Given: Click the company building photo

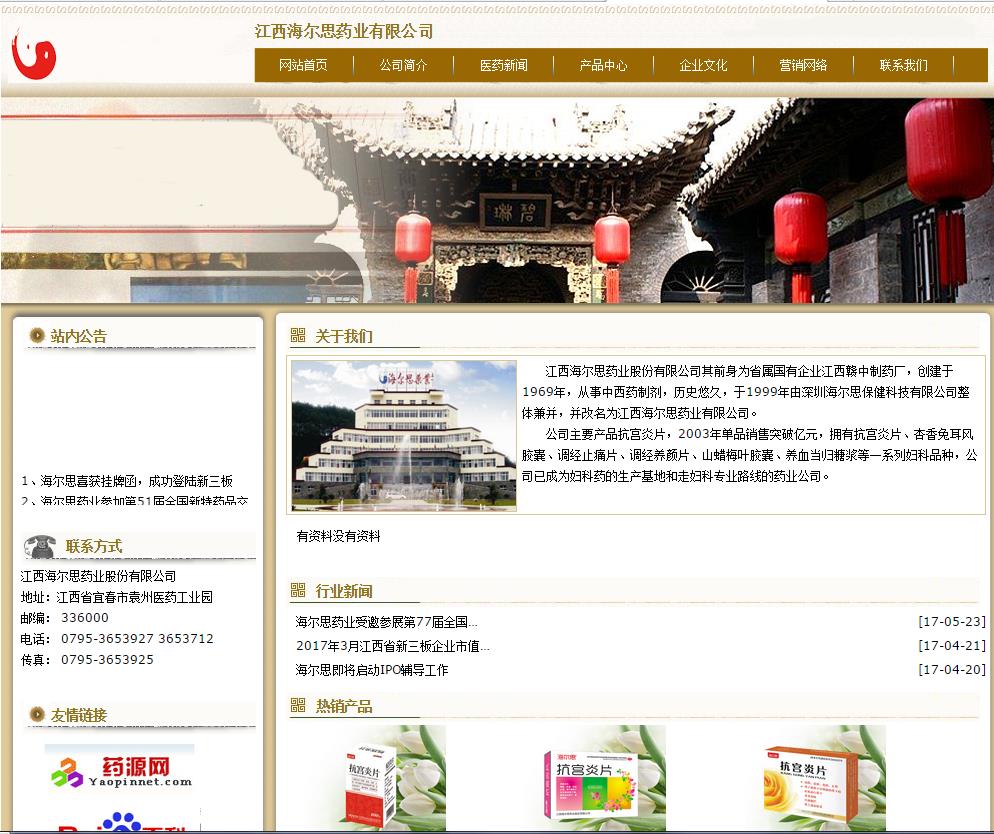Looking at the screenshot, I should pyautogui.click(x=404, y=436).
